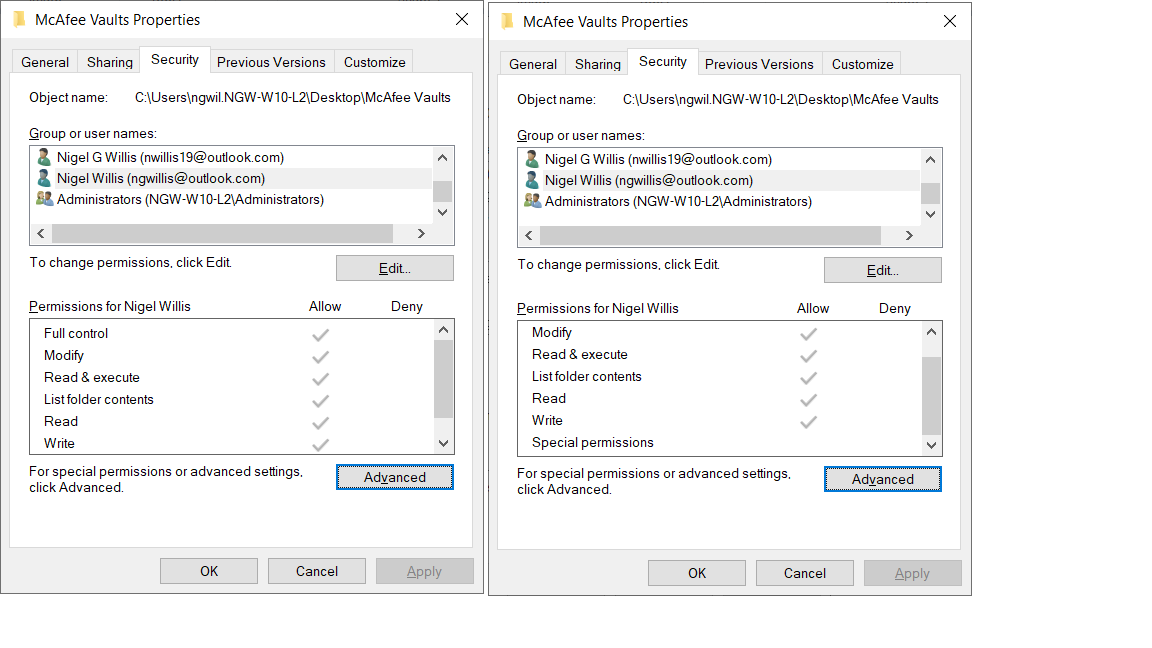Switch to Security tab in left window
This screenshot has height=648, width=1152.
point(175,60)
